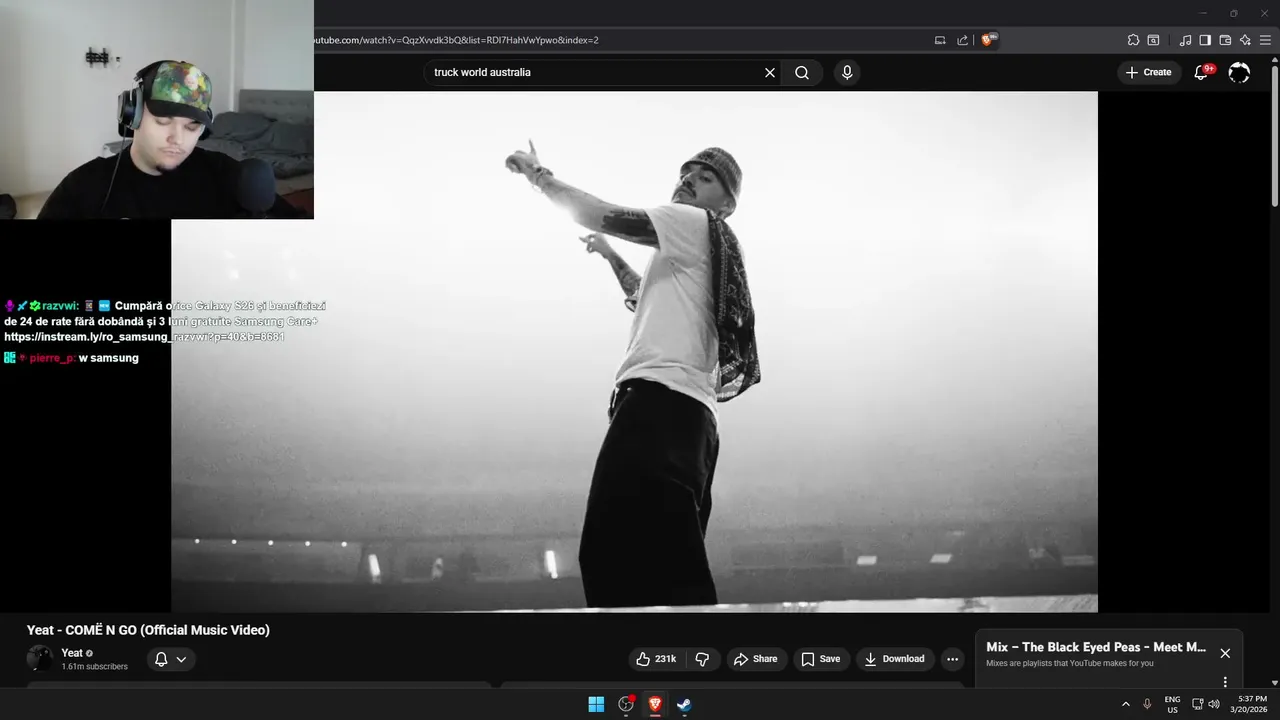The image size is (1280, 720).
Task: Open more actions ellipsis under the video
Action: point(952,659)
